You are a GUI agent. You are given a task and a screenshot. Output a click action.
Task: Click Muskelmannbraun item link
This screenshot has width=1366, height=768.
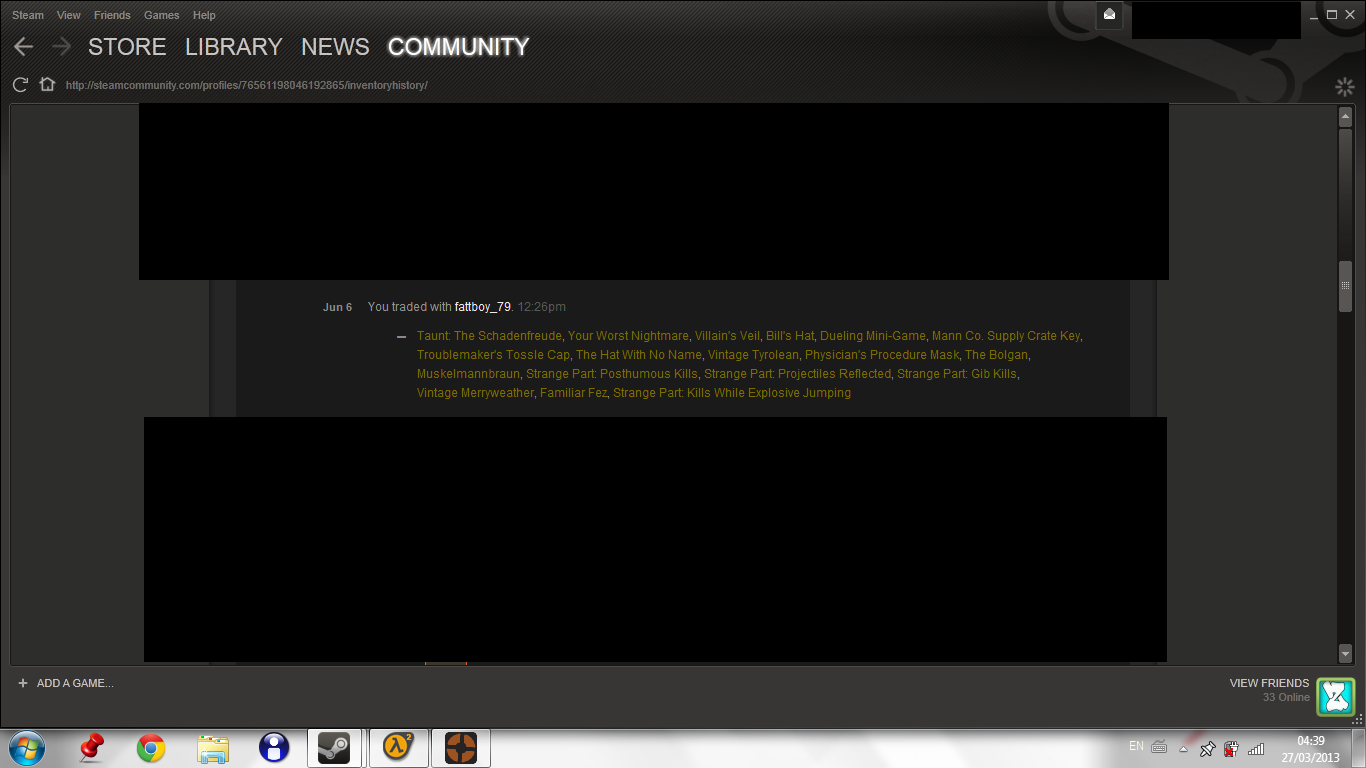click(x=468, y=374)
